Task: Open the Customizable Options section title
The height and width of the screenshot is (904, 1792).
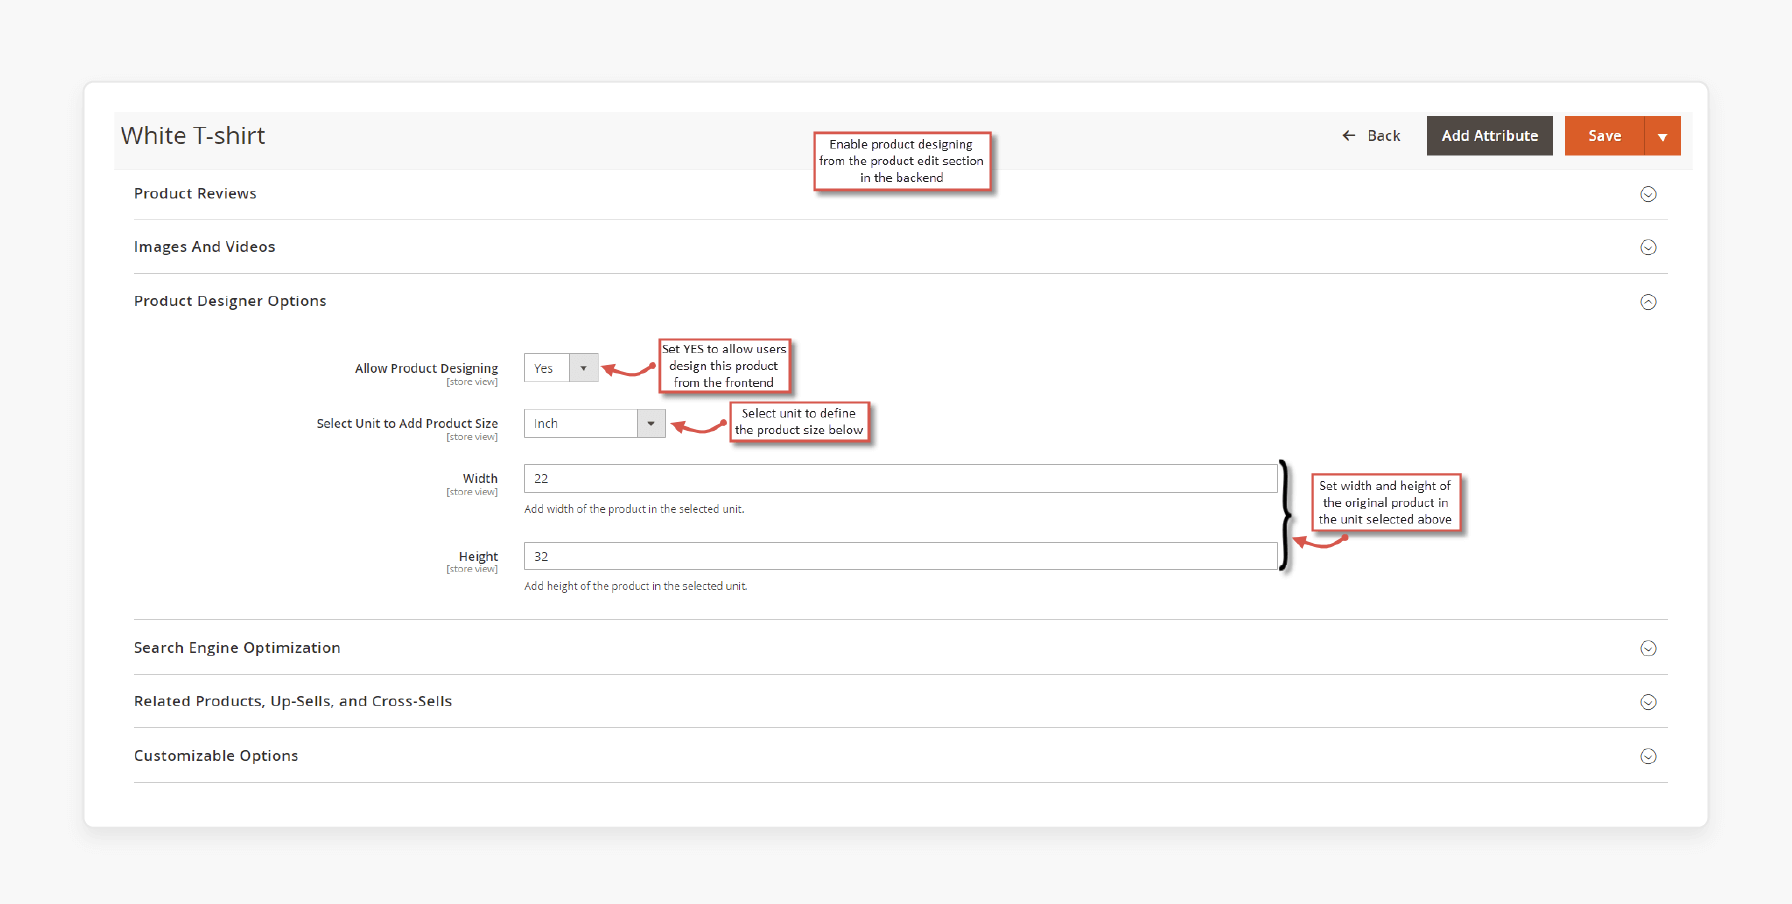Action: click(x=216, y=756)
